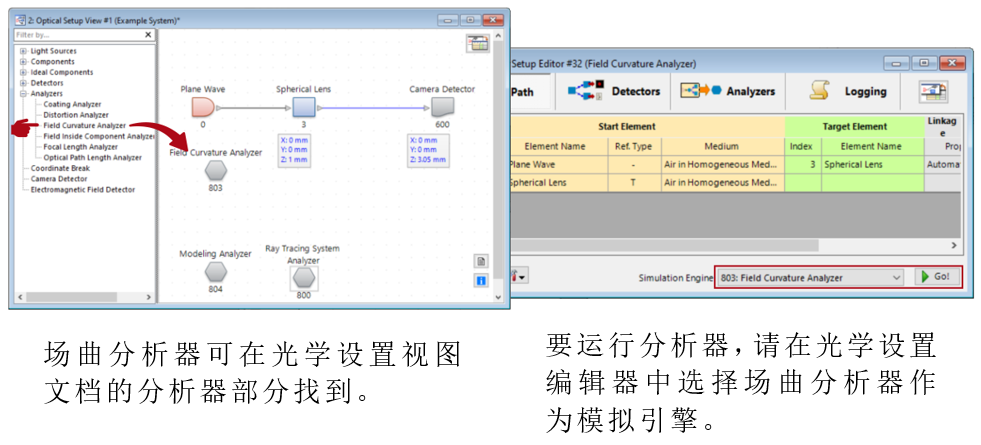Select the Field Curvature Analyzer hexagon 803
Image resolution: width=981 pixels, height=445 pixels.
pyautogui.click(x=216, y=171)
